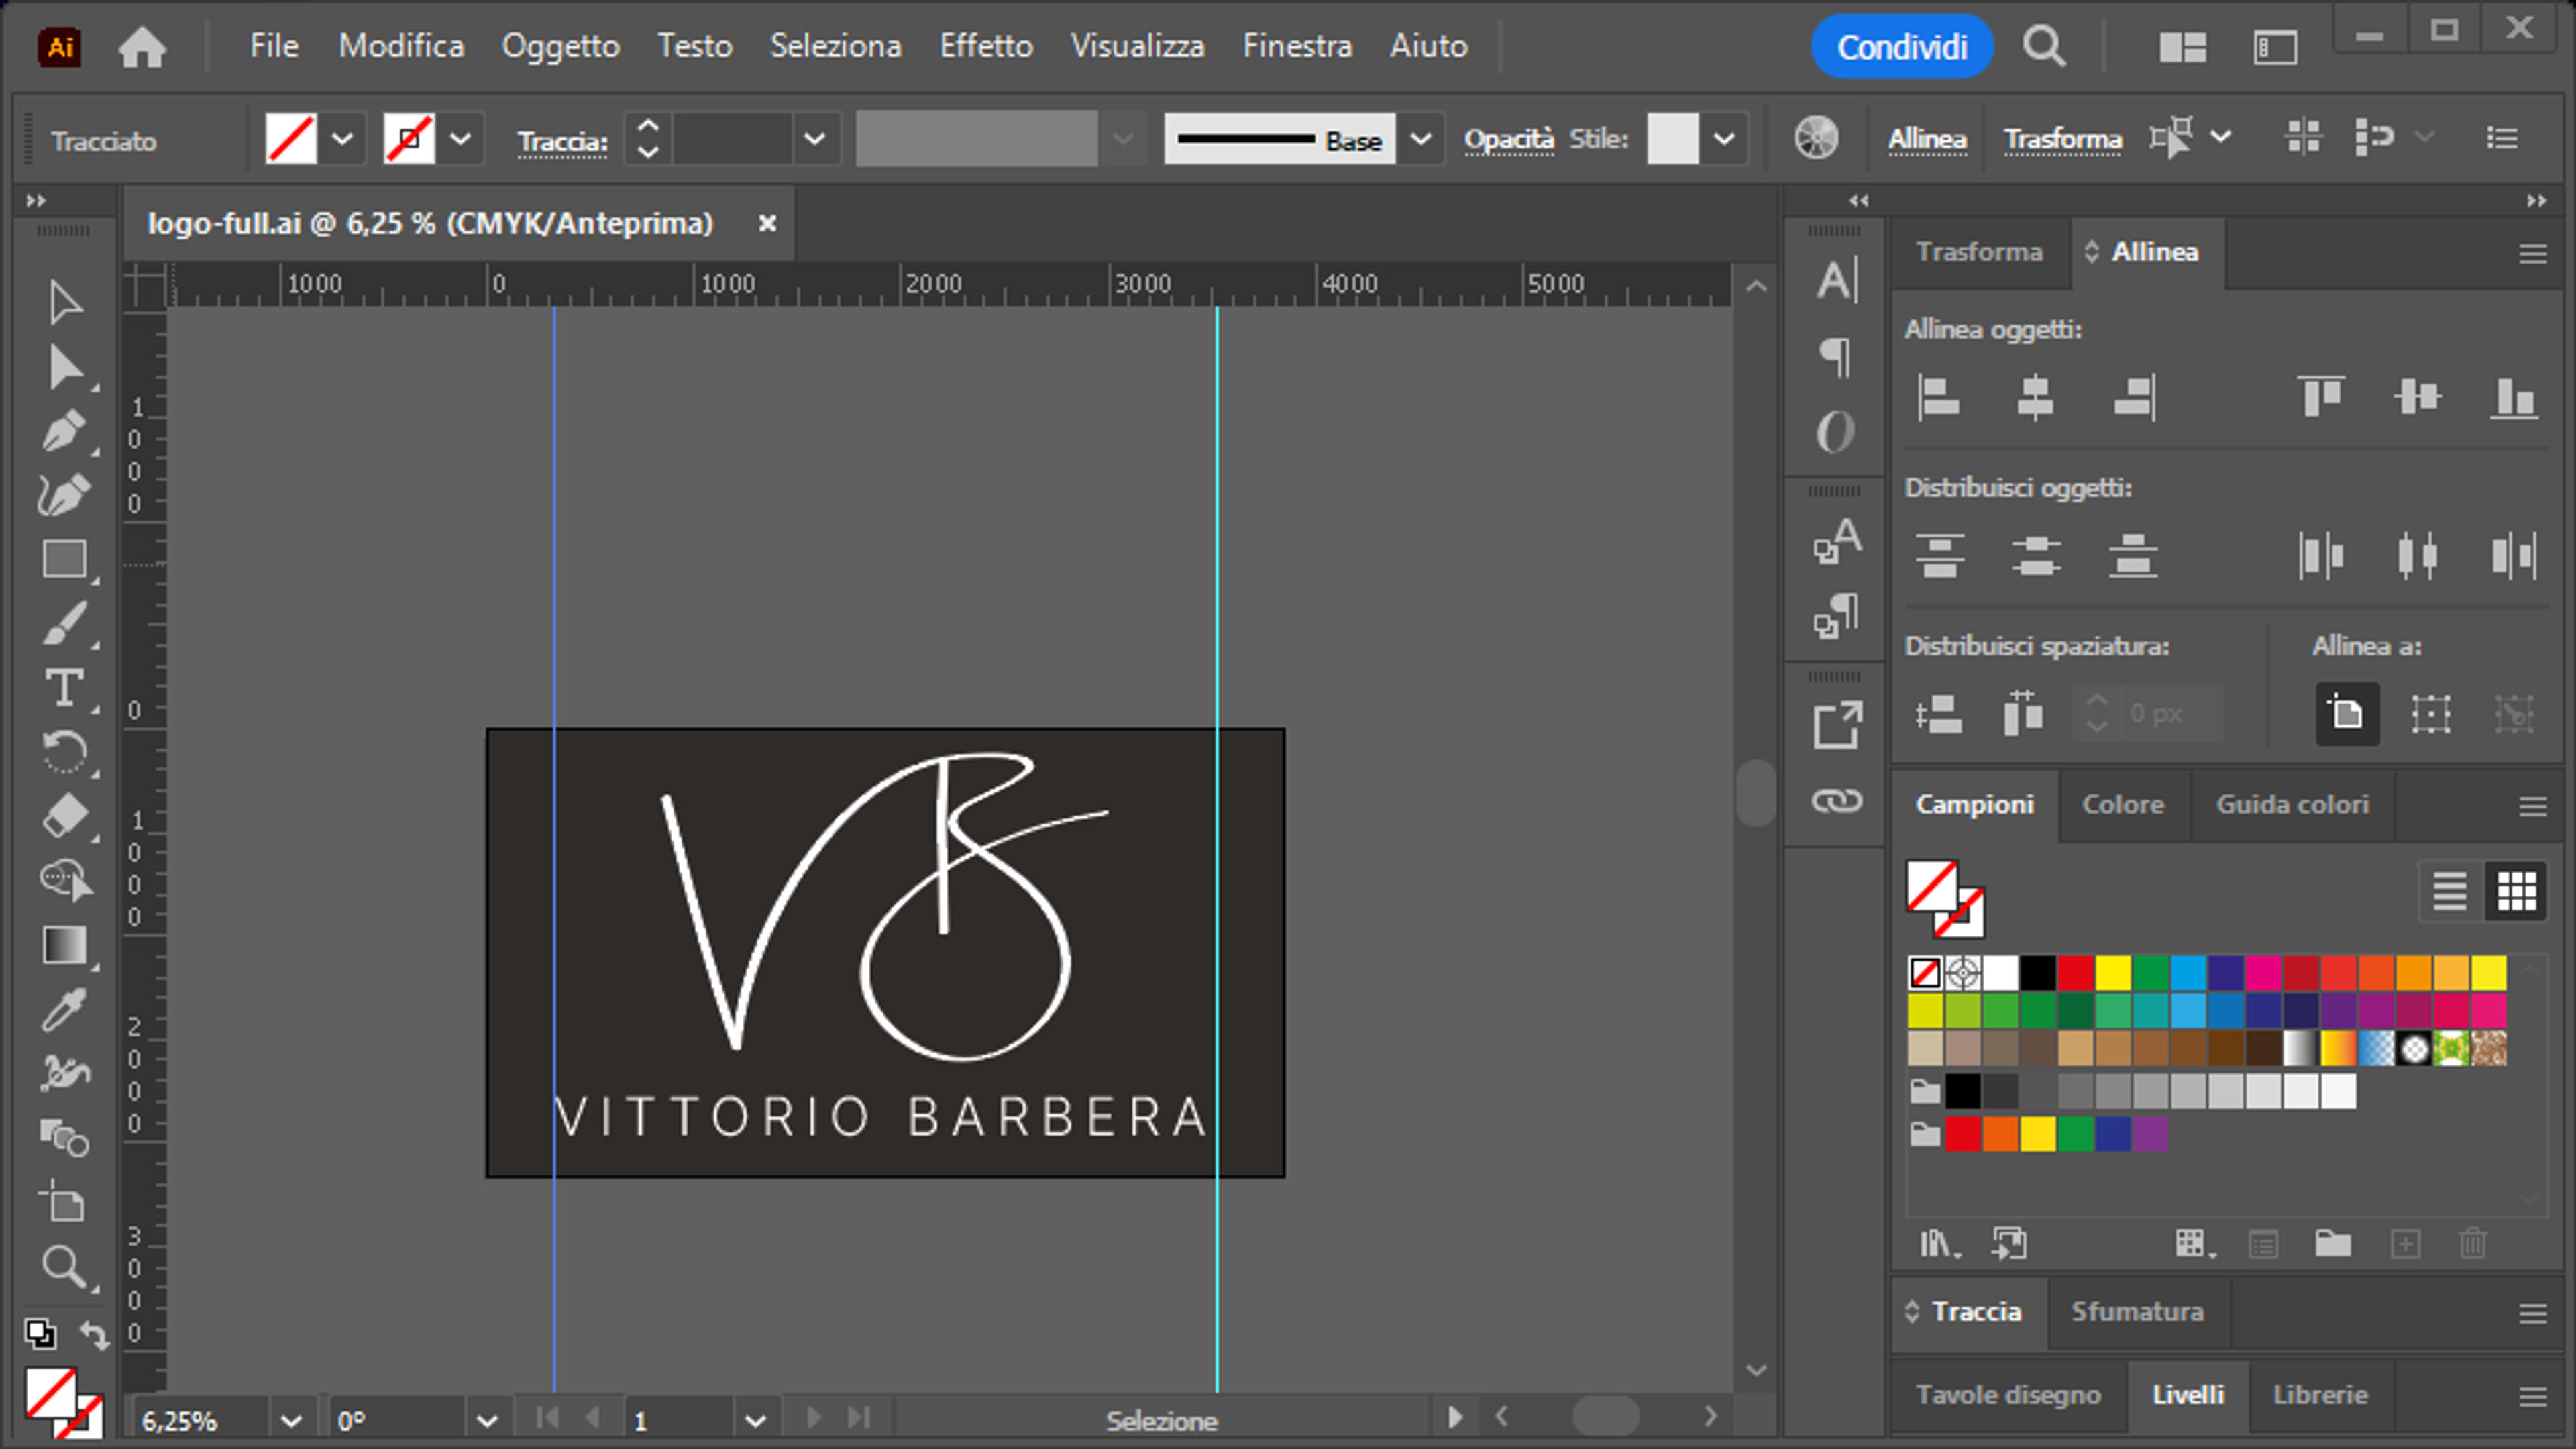The width and height of the screenshot is (2576, 1449).
Task: Click the Condividi button
Action: click(1902, 46)
